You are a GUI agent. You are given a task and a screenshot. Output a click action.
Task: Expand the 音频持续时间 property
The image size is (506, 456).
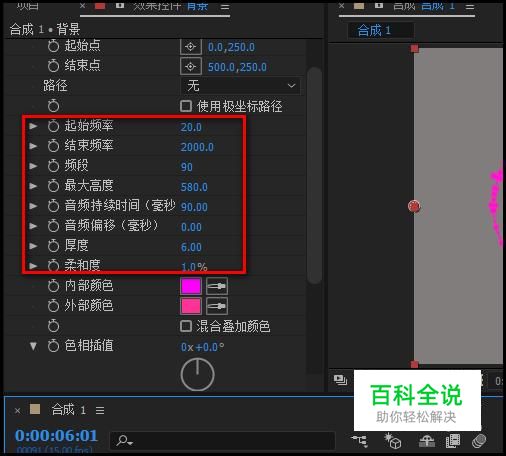[33, 206]
